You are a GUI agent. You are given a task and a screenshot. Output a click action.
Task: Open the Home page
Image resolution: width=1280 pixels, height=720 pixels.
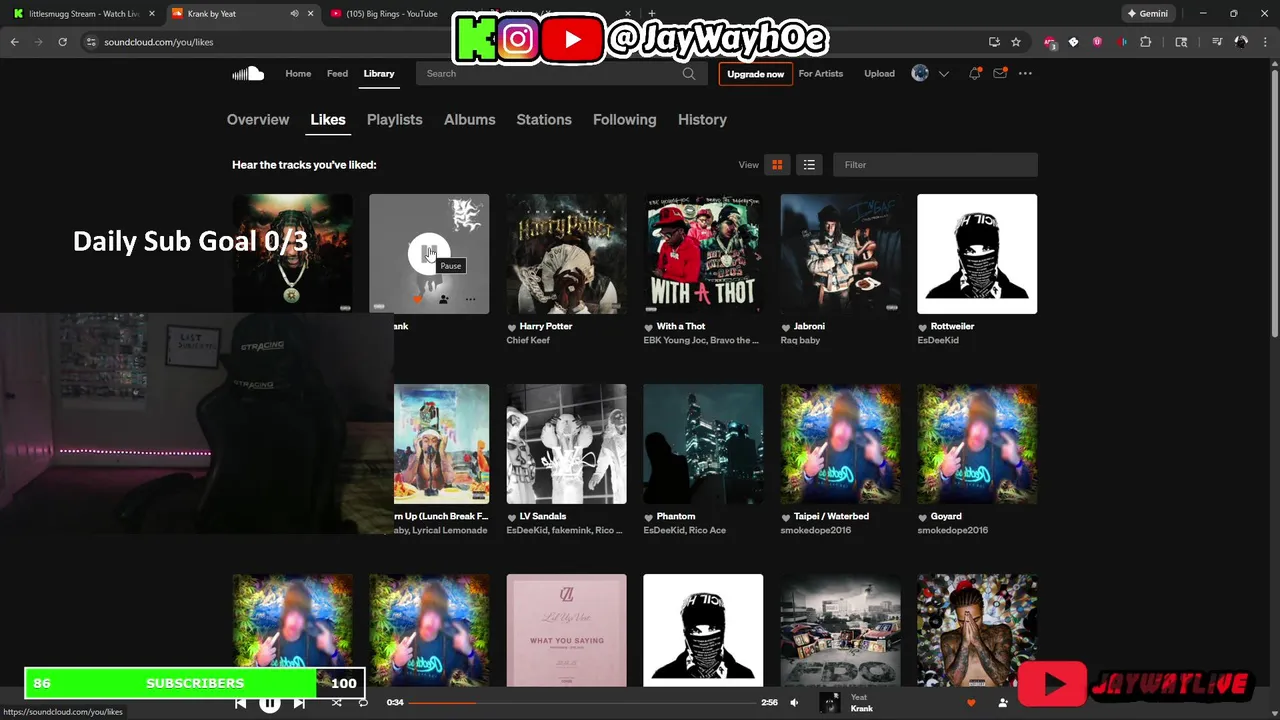[x=298, y=73]
